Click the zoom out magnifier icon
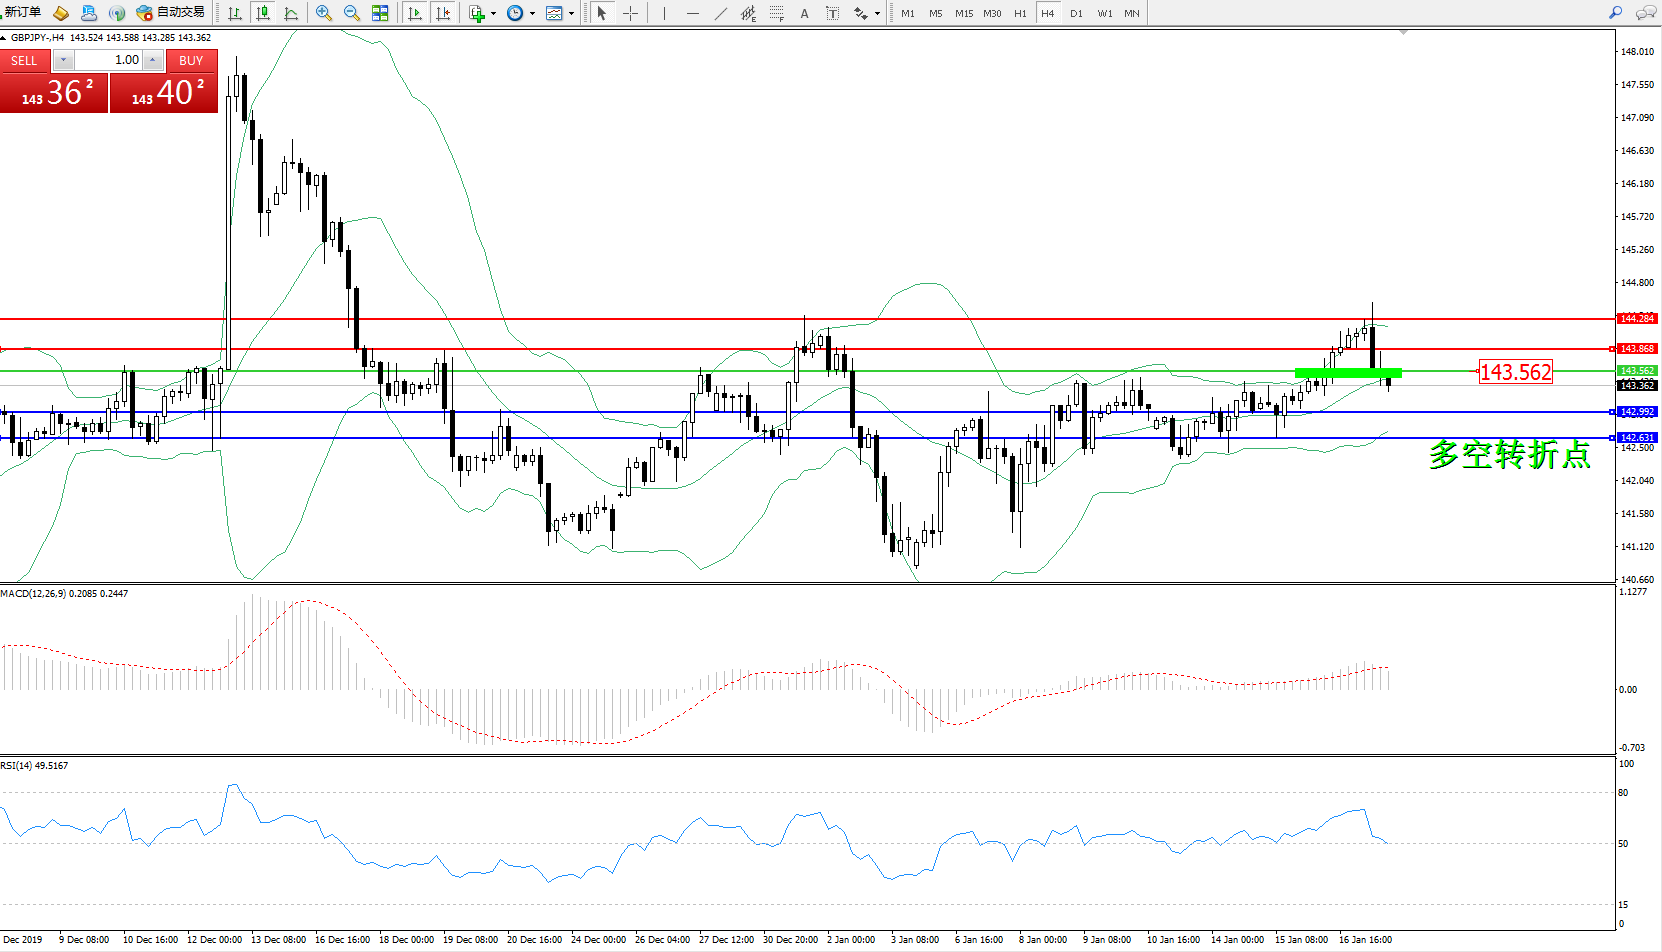Image resolution: width=1662 pixels, height=952 pixels. click(x=351, y=13)
